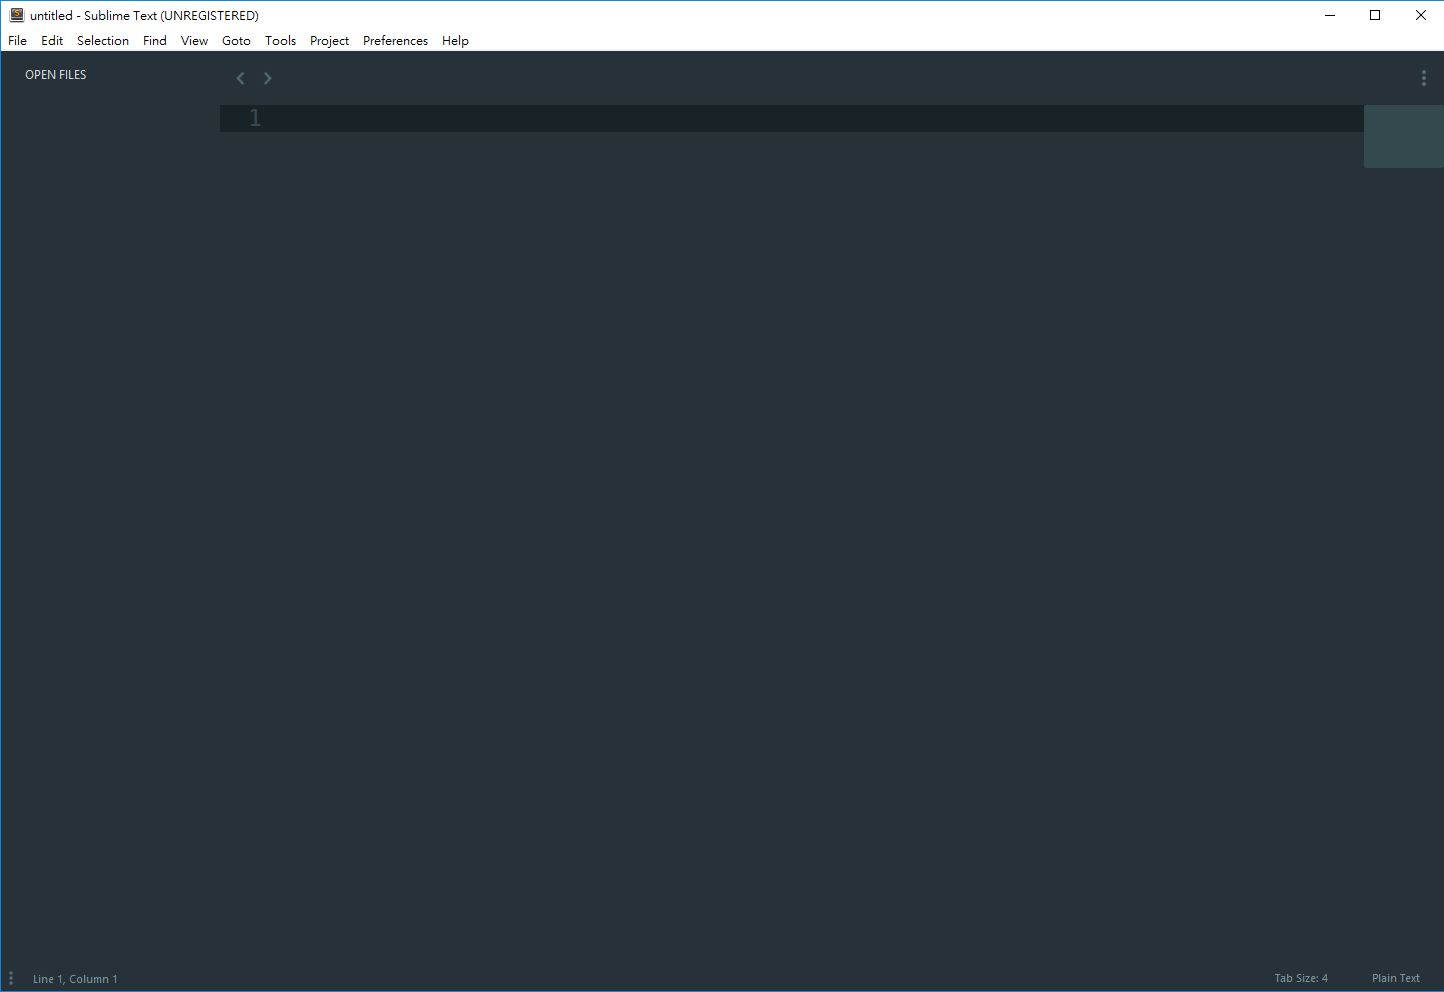Click the OPEN FILES sidebar heading
This screenshot has width=1444, height=992.
pos(56,75)
